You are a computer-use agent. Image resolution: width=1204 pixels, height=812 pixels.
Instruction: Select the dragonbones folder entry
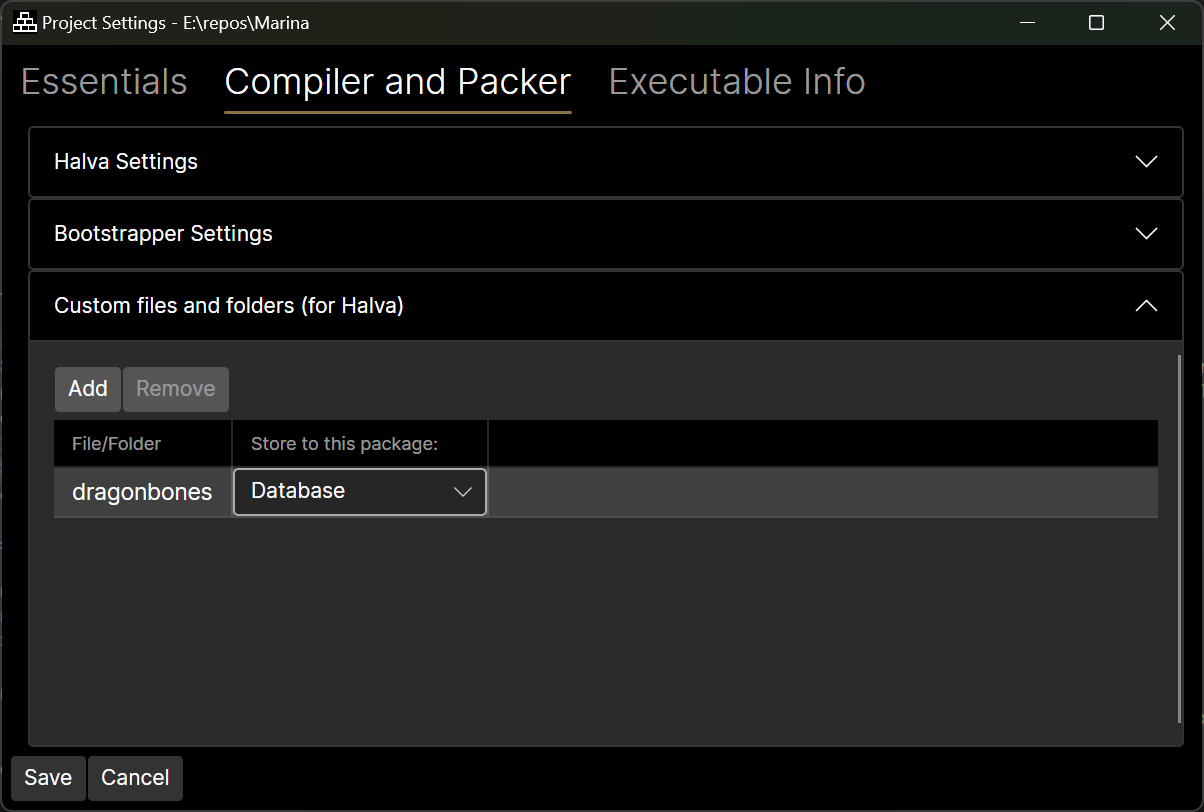tap(142, 492)
